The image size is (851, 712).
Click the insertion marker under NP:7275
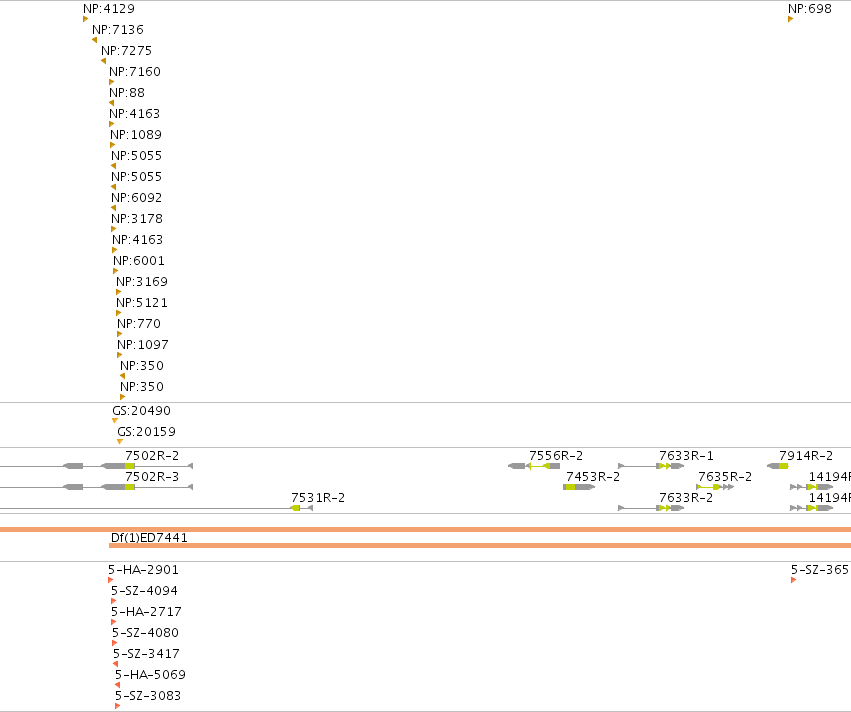(103, 61)
